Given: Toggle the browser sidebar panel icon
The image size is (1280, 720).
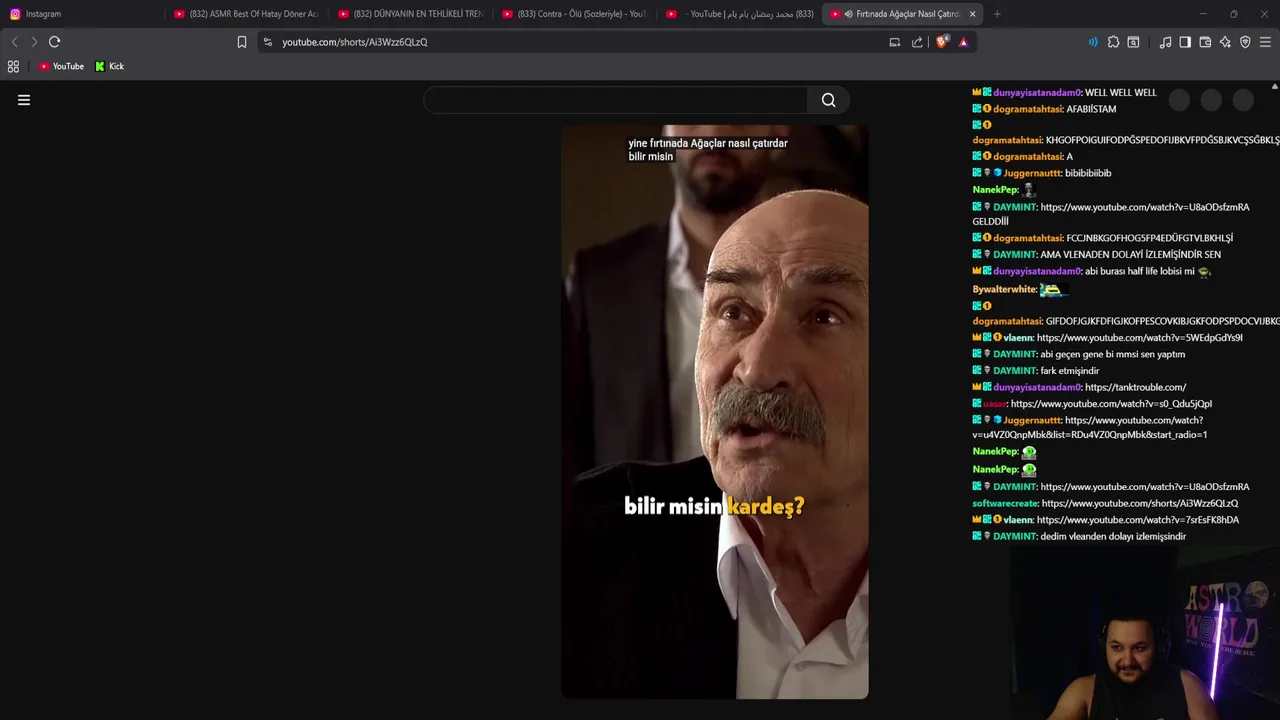Looking at the screenshot, I should [1185, 42].
